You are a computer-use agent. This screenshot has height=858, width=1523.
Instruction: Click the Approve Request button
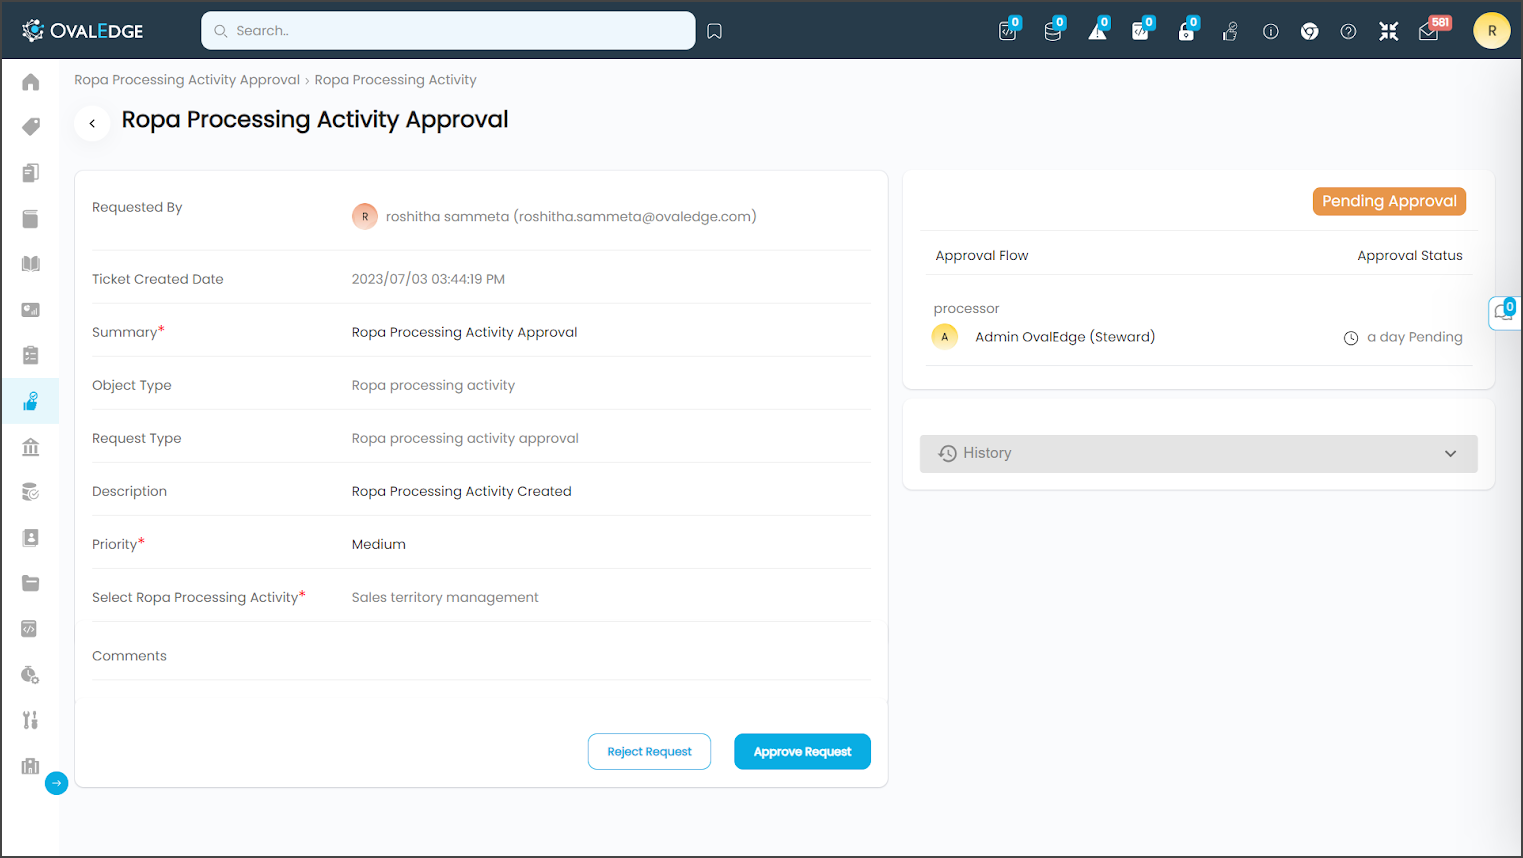coord(802,752)
